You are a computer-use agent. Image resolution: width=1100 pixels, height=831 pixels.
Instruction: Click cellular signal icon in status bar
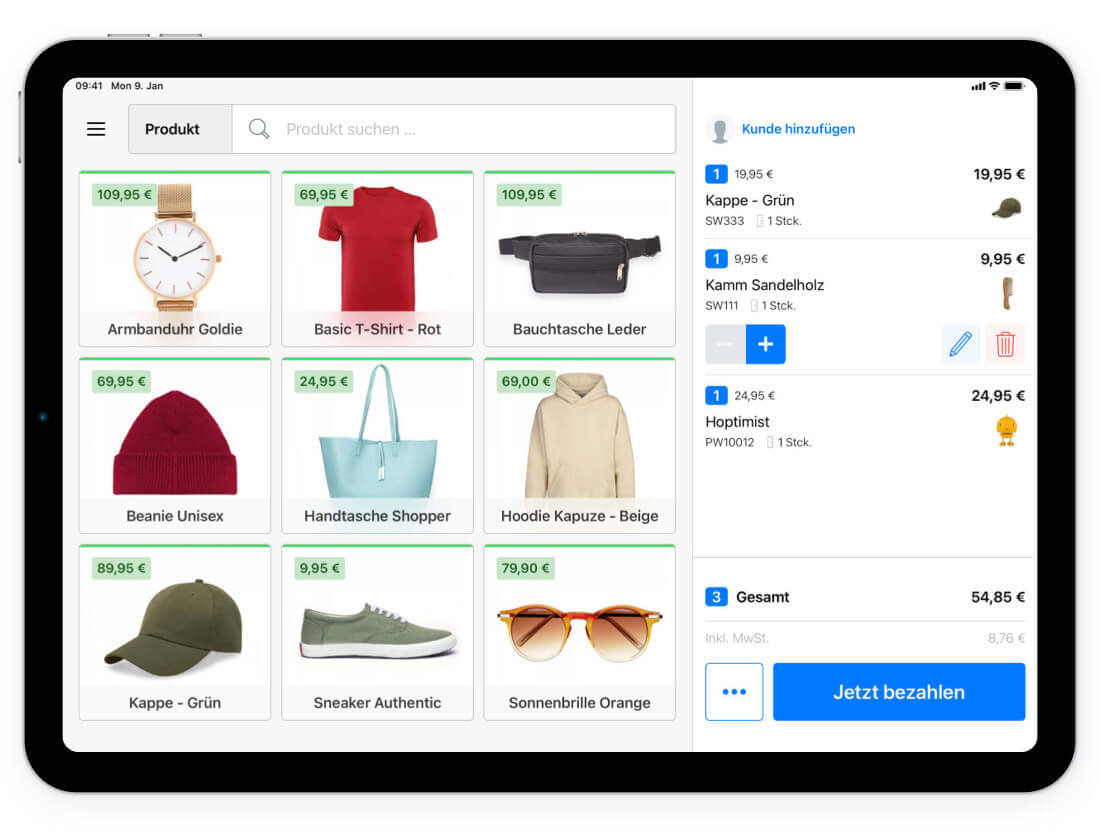pyautogui.click(x=978, y=86)
